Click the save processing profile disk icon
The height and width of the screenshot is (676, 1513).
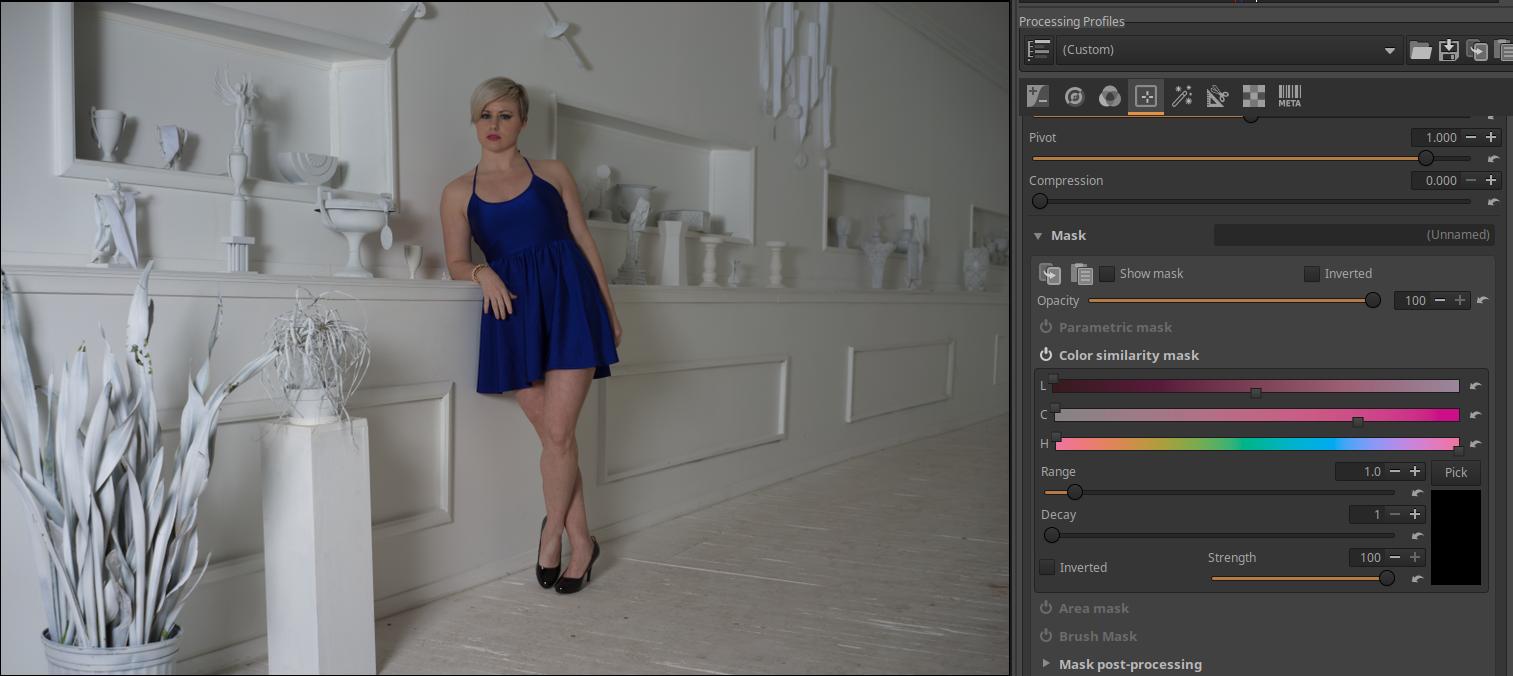pos(1448,50)
